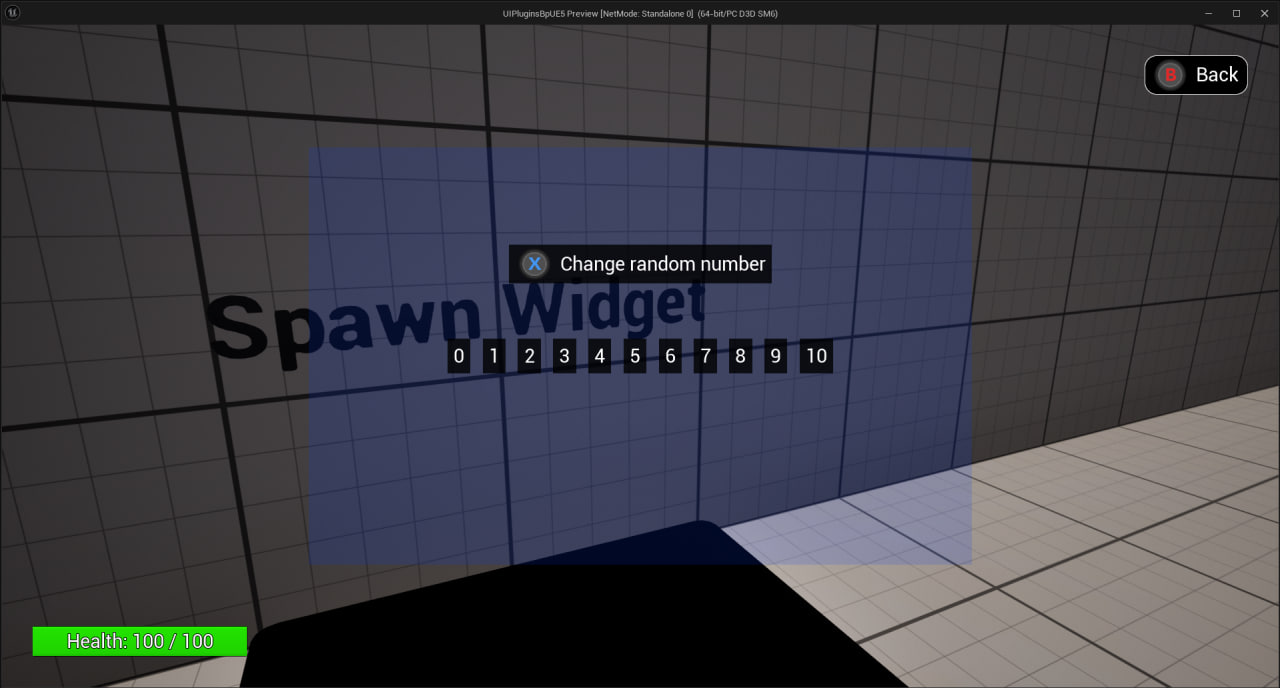Screen dimensions: 1280x688
Task: Select number tile 6
Action: 670,356
